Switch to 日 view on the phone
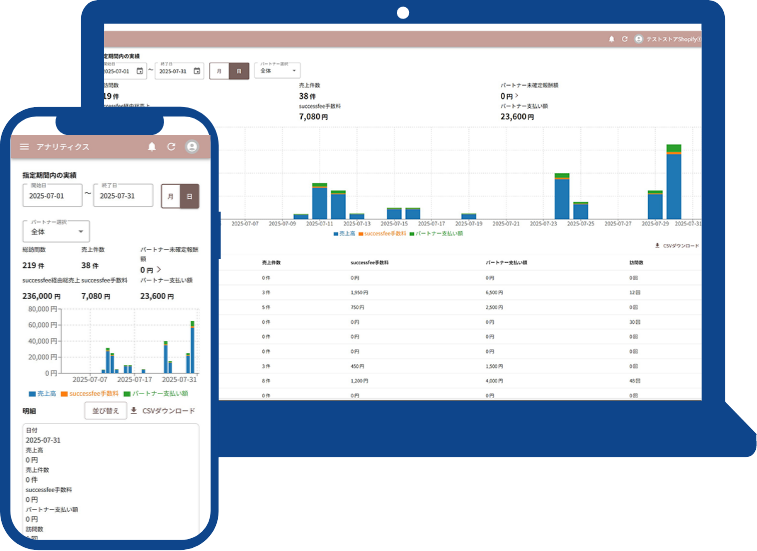This screenshot has height=551, width=757. (189, 196)
